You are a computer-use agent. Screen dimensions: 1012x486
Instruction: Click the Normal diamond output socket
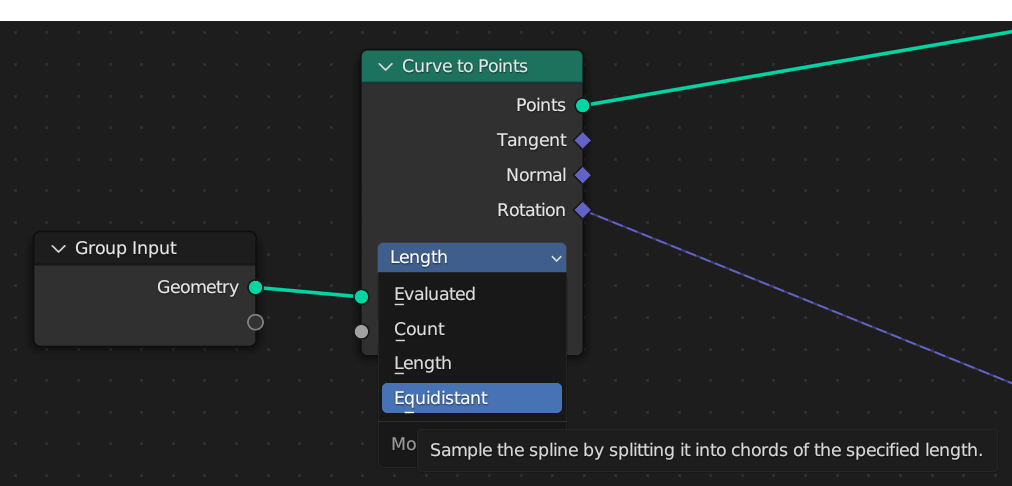(x=582, y=175)
